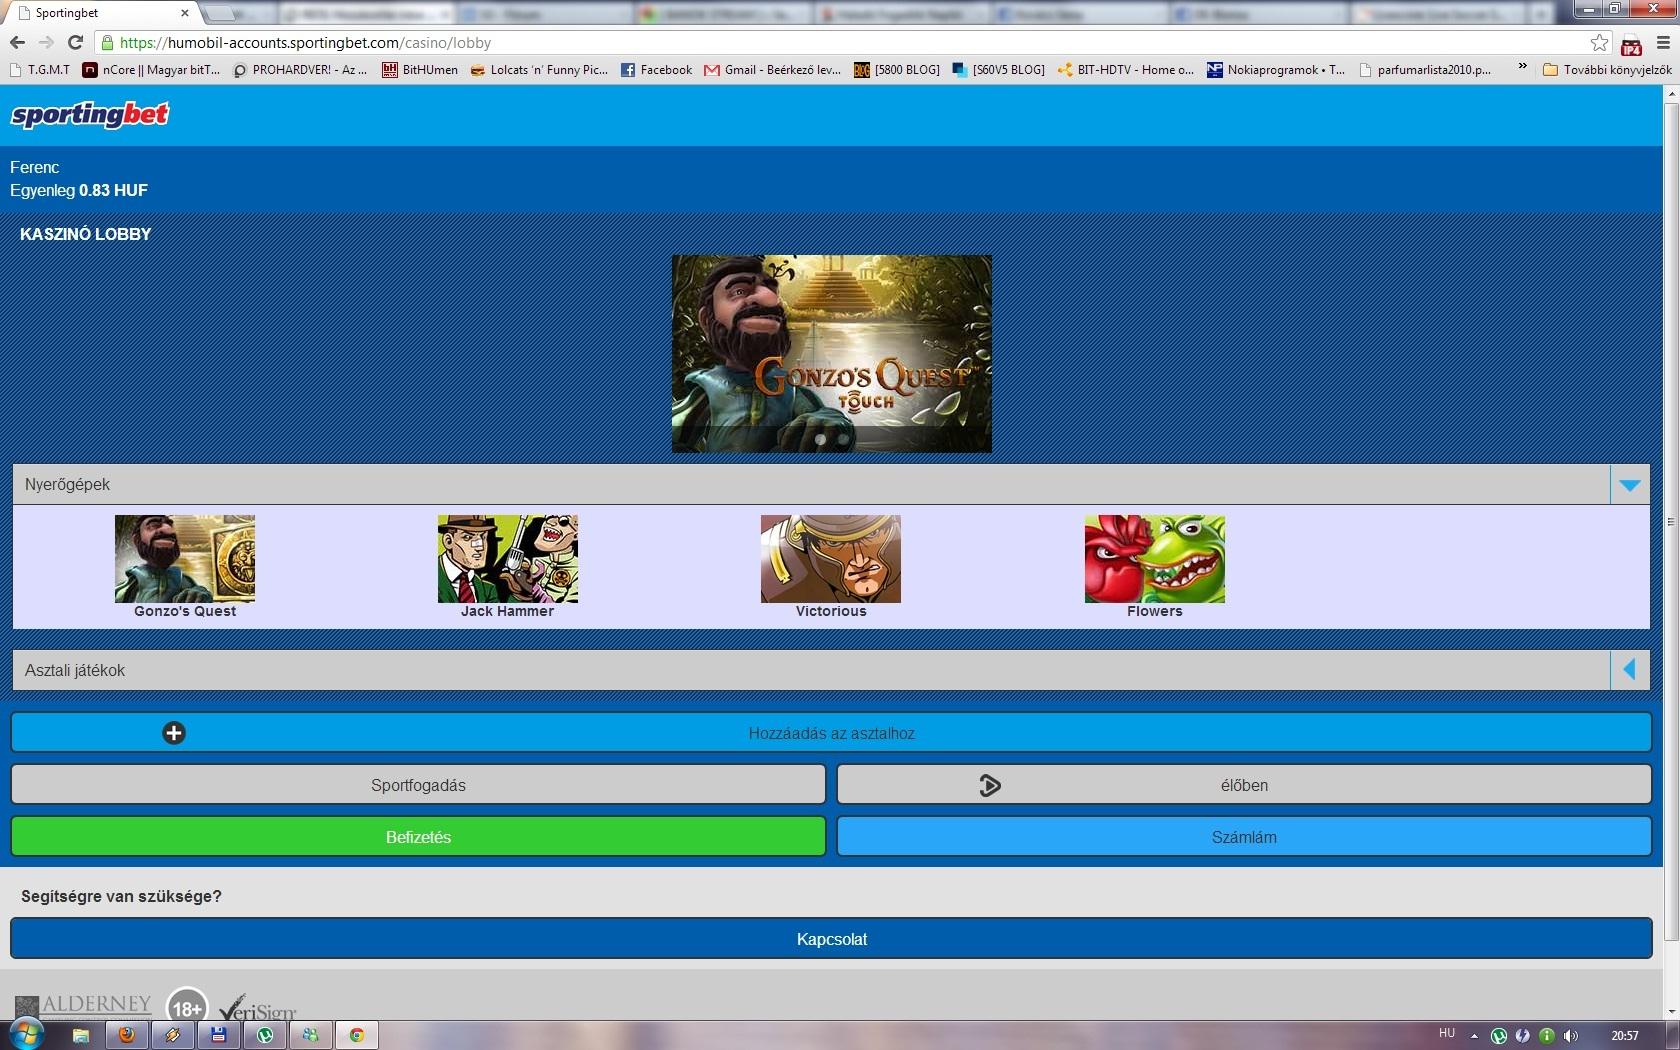The height and width of the screenshot is (1050, 1680).
Task: Click the VeriSign logo
Action: click(x=258, y=1007)
